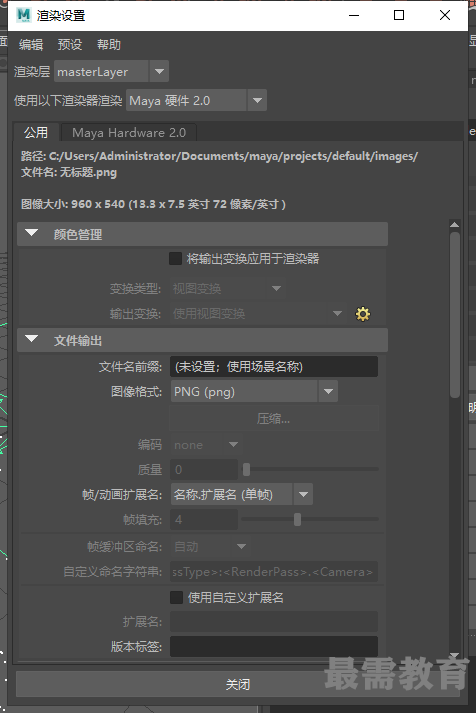Image resolution: width=476 pixels, height=713 pixels.
Task: Click the scrollbar up arrow
Action: coord(455,225)
